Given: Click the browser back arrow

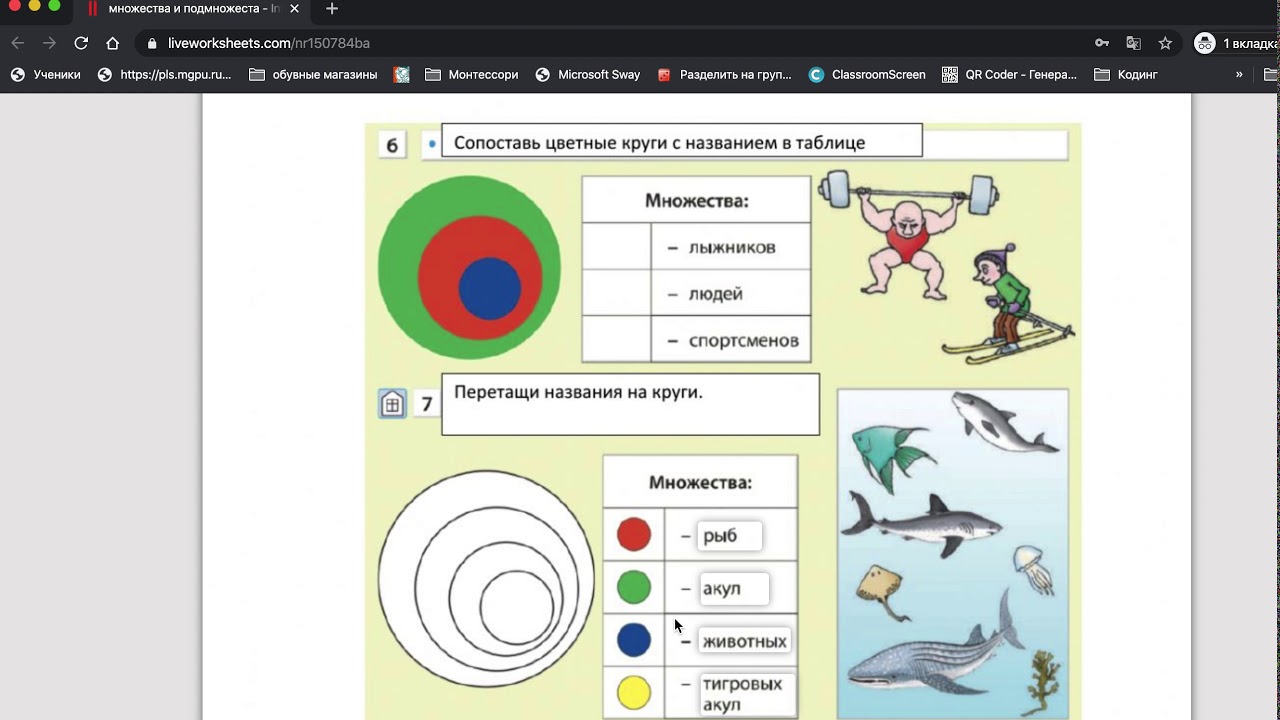Looking at the screenshot, I should point(17,43).
